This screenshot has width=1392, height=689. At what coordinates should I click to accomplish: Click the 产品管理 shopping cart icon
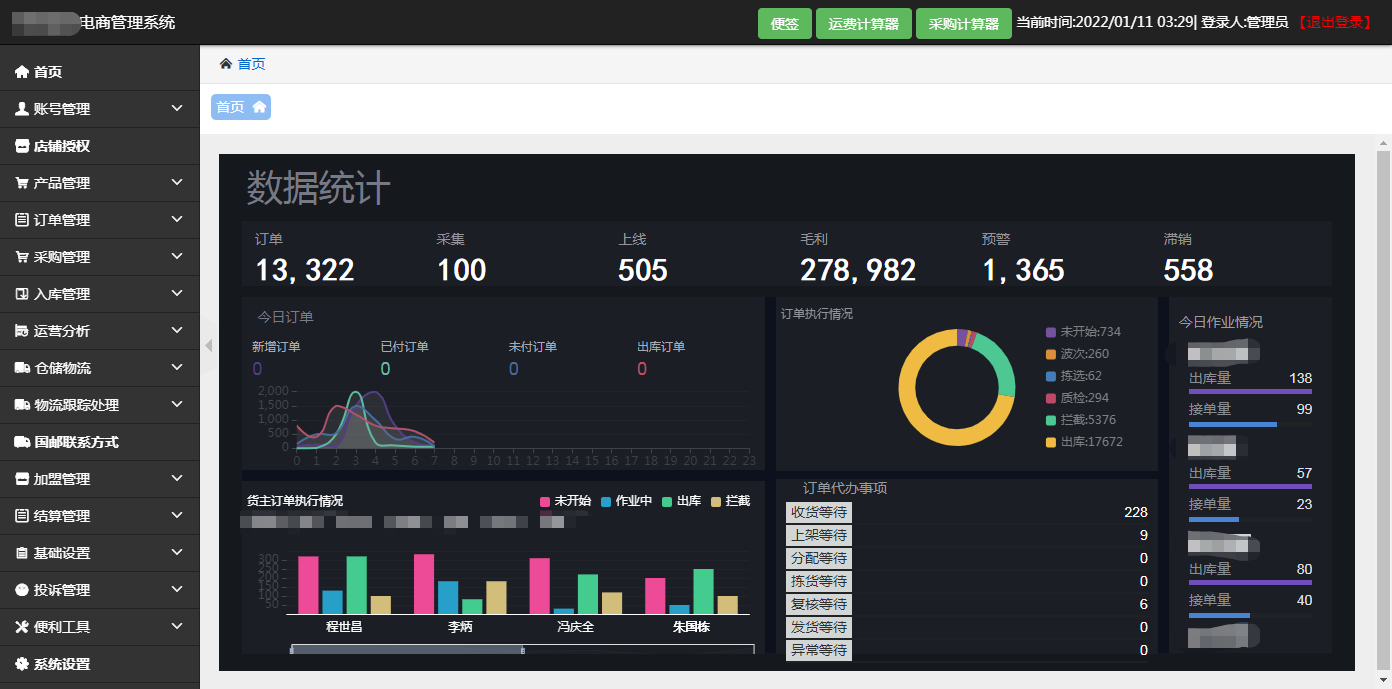tap(22, 183)
